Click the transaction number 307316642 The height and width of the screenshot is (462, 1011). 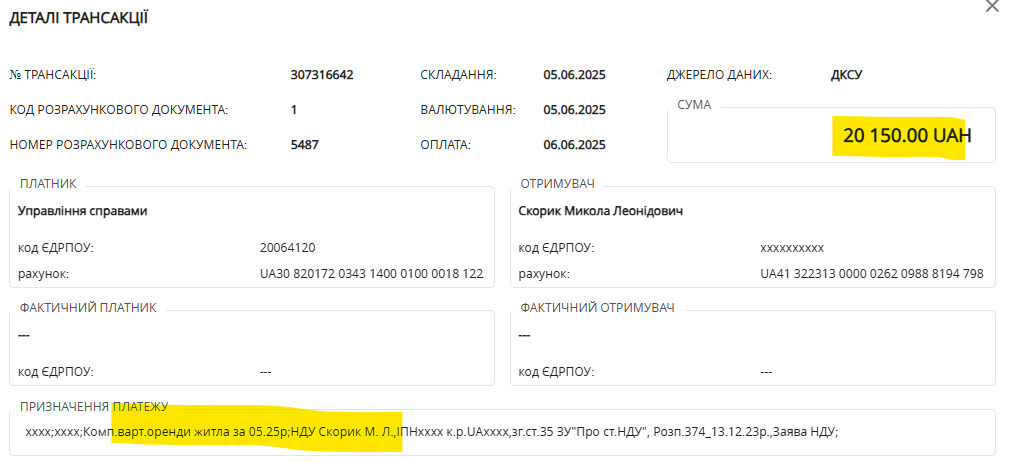(x=321, y=75)
